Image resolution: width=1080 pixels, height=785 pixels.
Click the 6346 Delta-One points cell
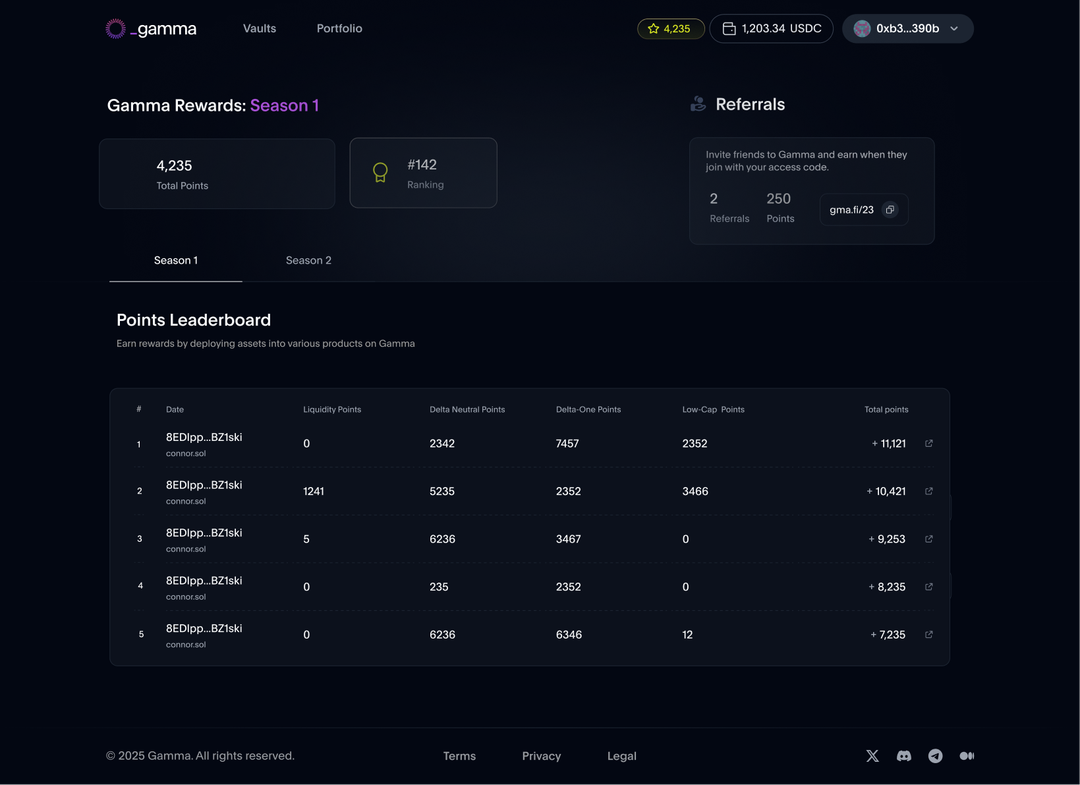(x=569, y=635)
